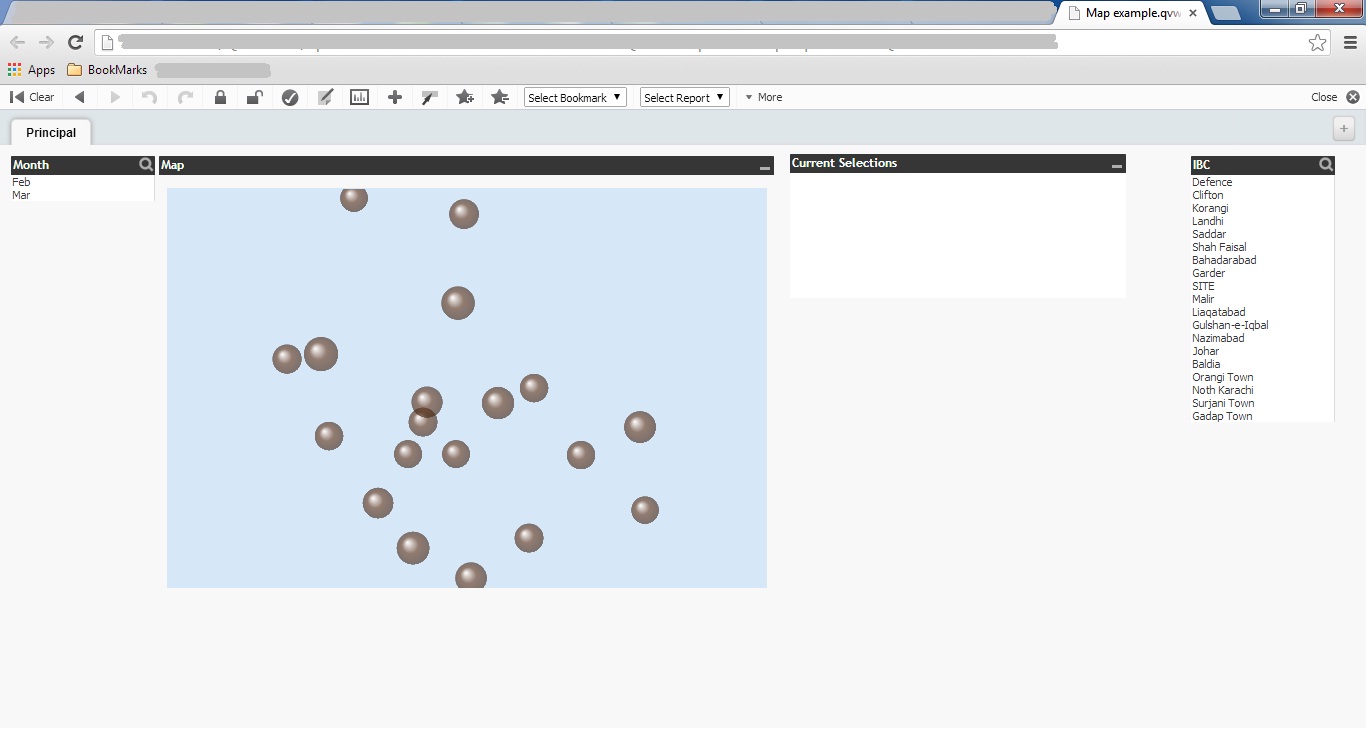Minimize the Map chart panel
1366x730 pixels.
click(x=765, y=168)
